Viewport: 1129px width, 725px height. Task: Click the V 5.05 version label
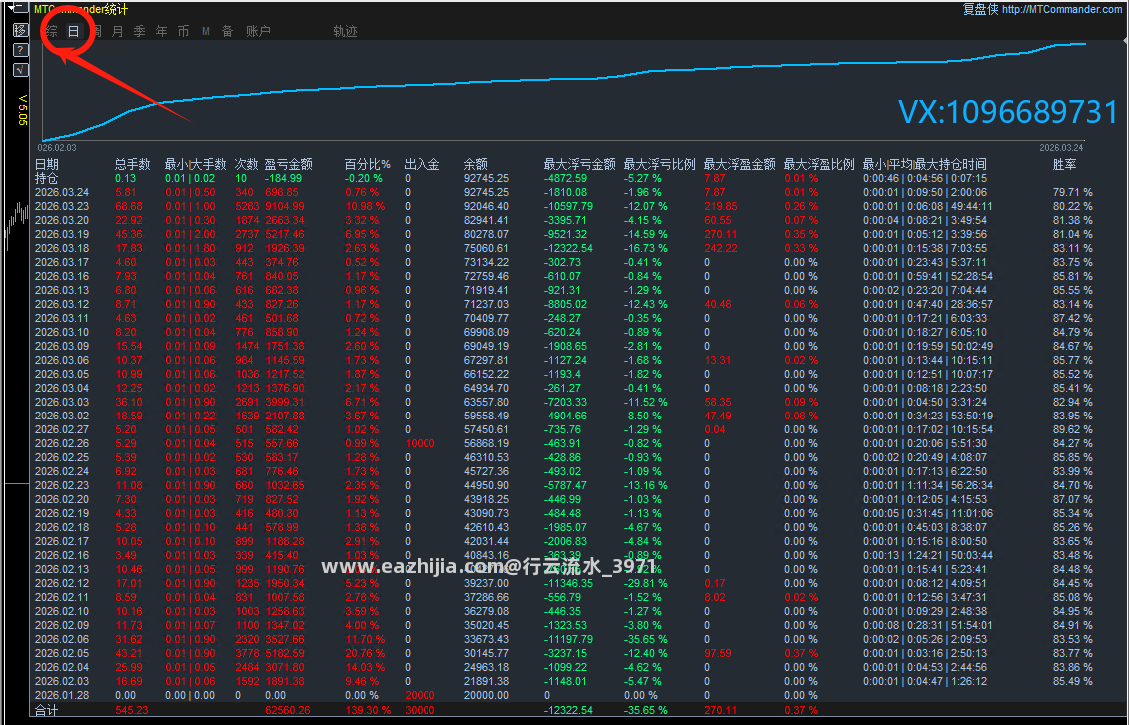[x=22, y=109]
